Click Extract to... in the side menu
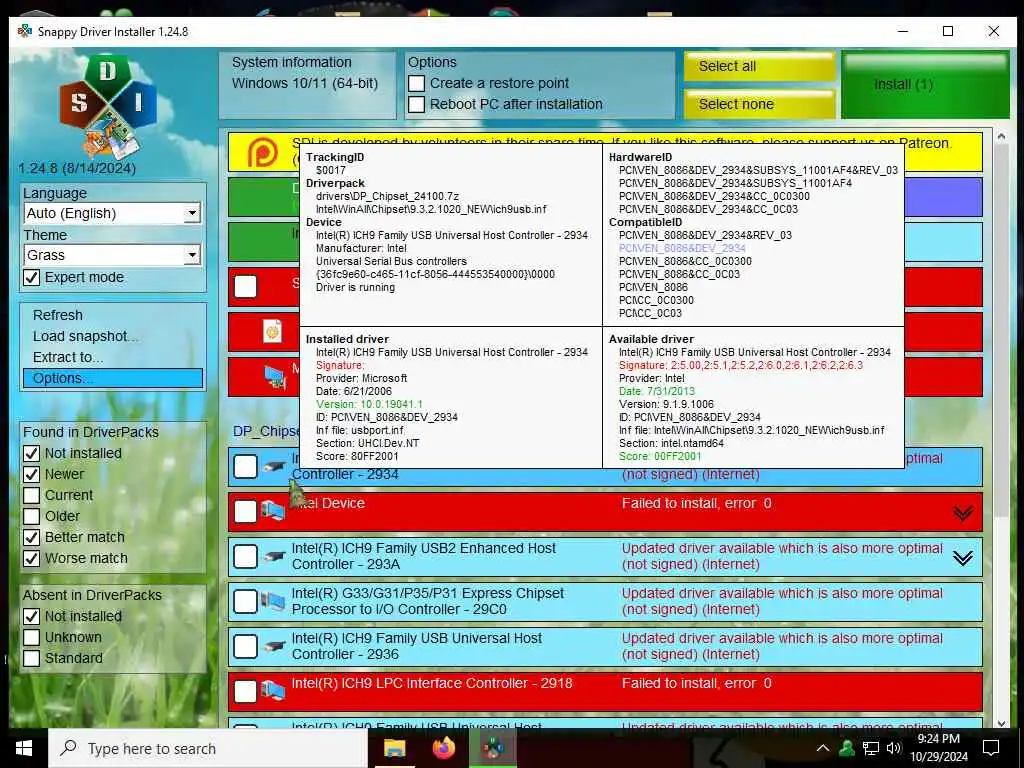This screenshot has width=1024, height=768. tap(68, 357)
